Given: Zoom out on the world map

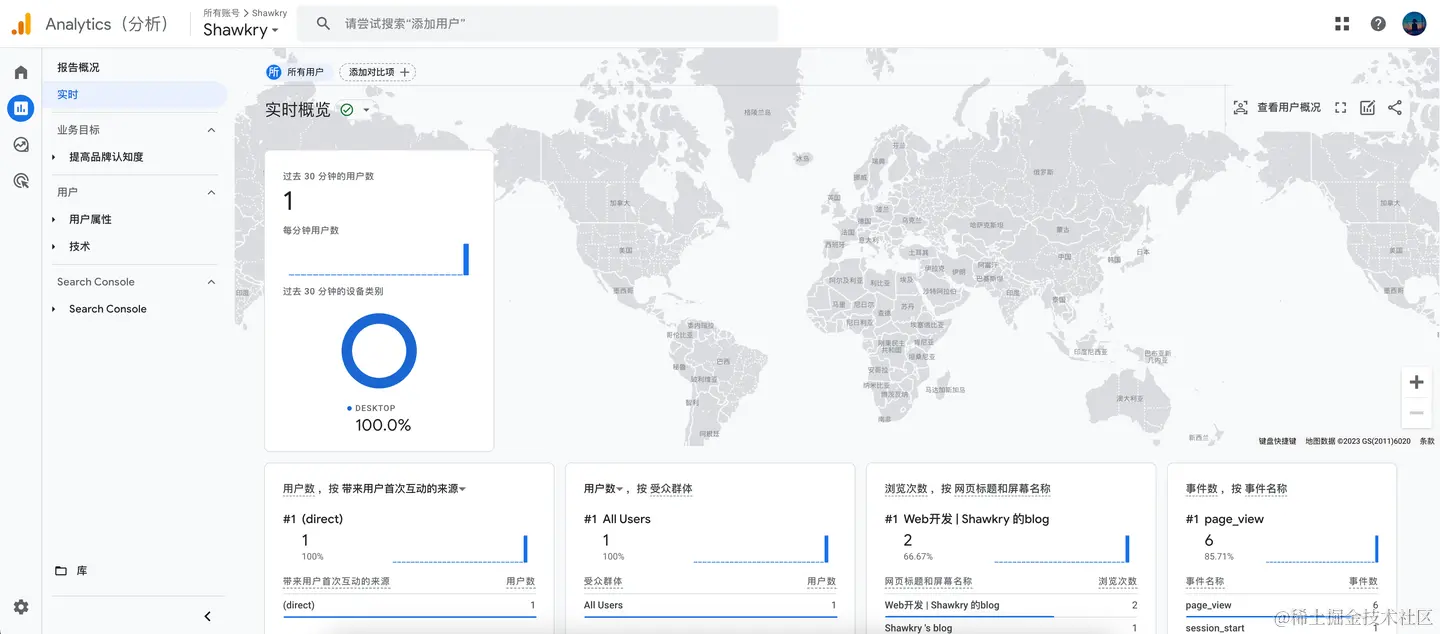Looking at the screenshot, I should (1416, 413).
